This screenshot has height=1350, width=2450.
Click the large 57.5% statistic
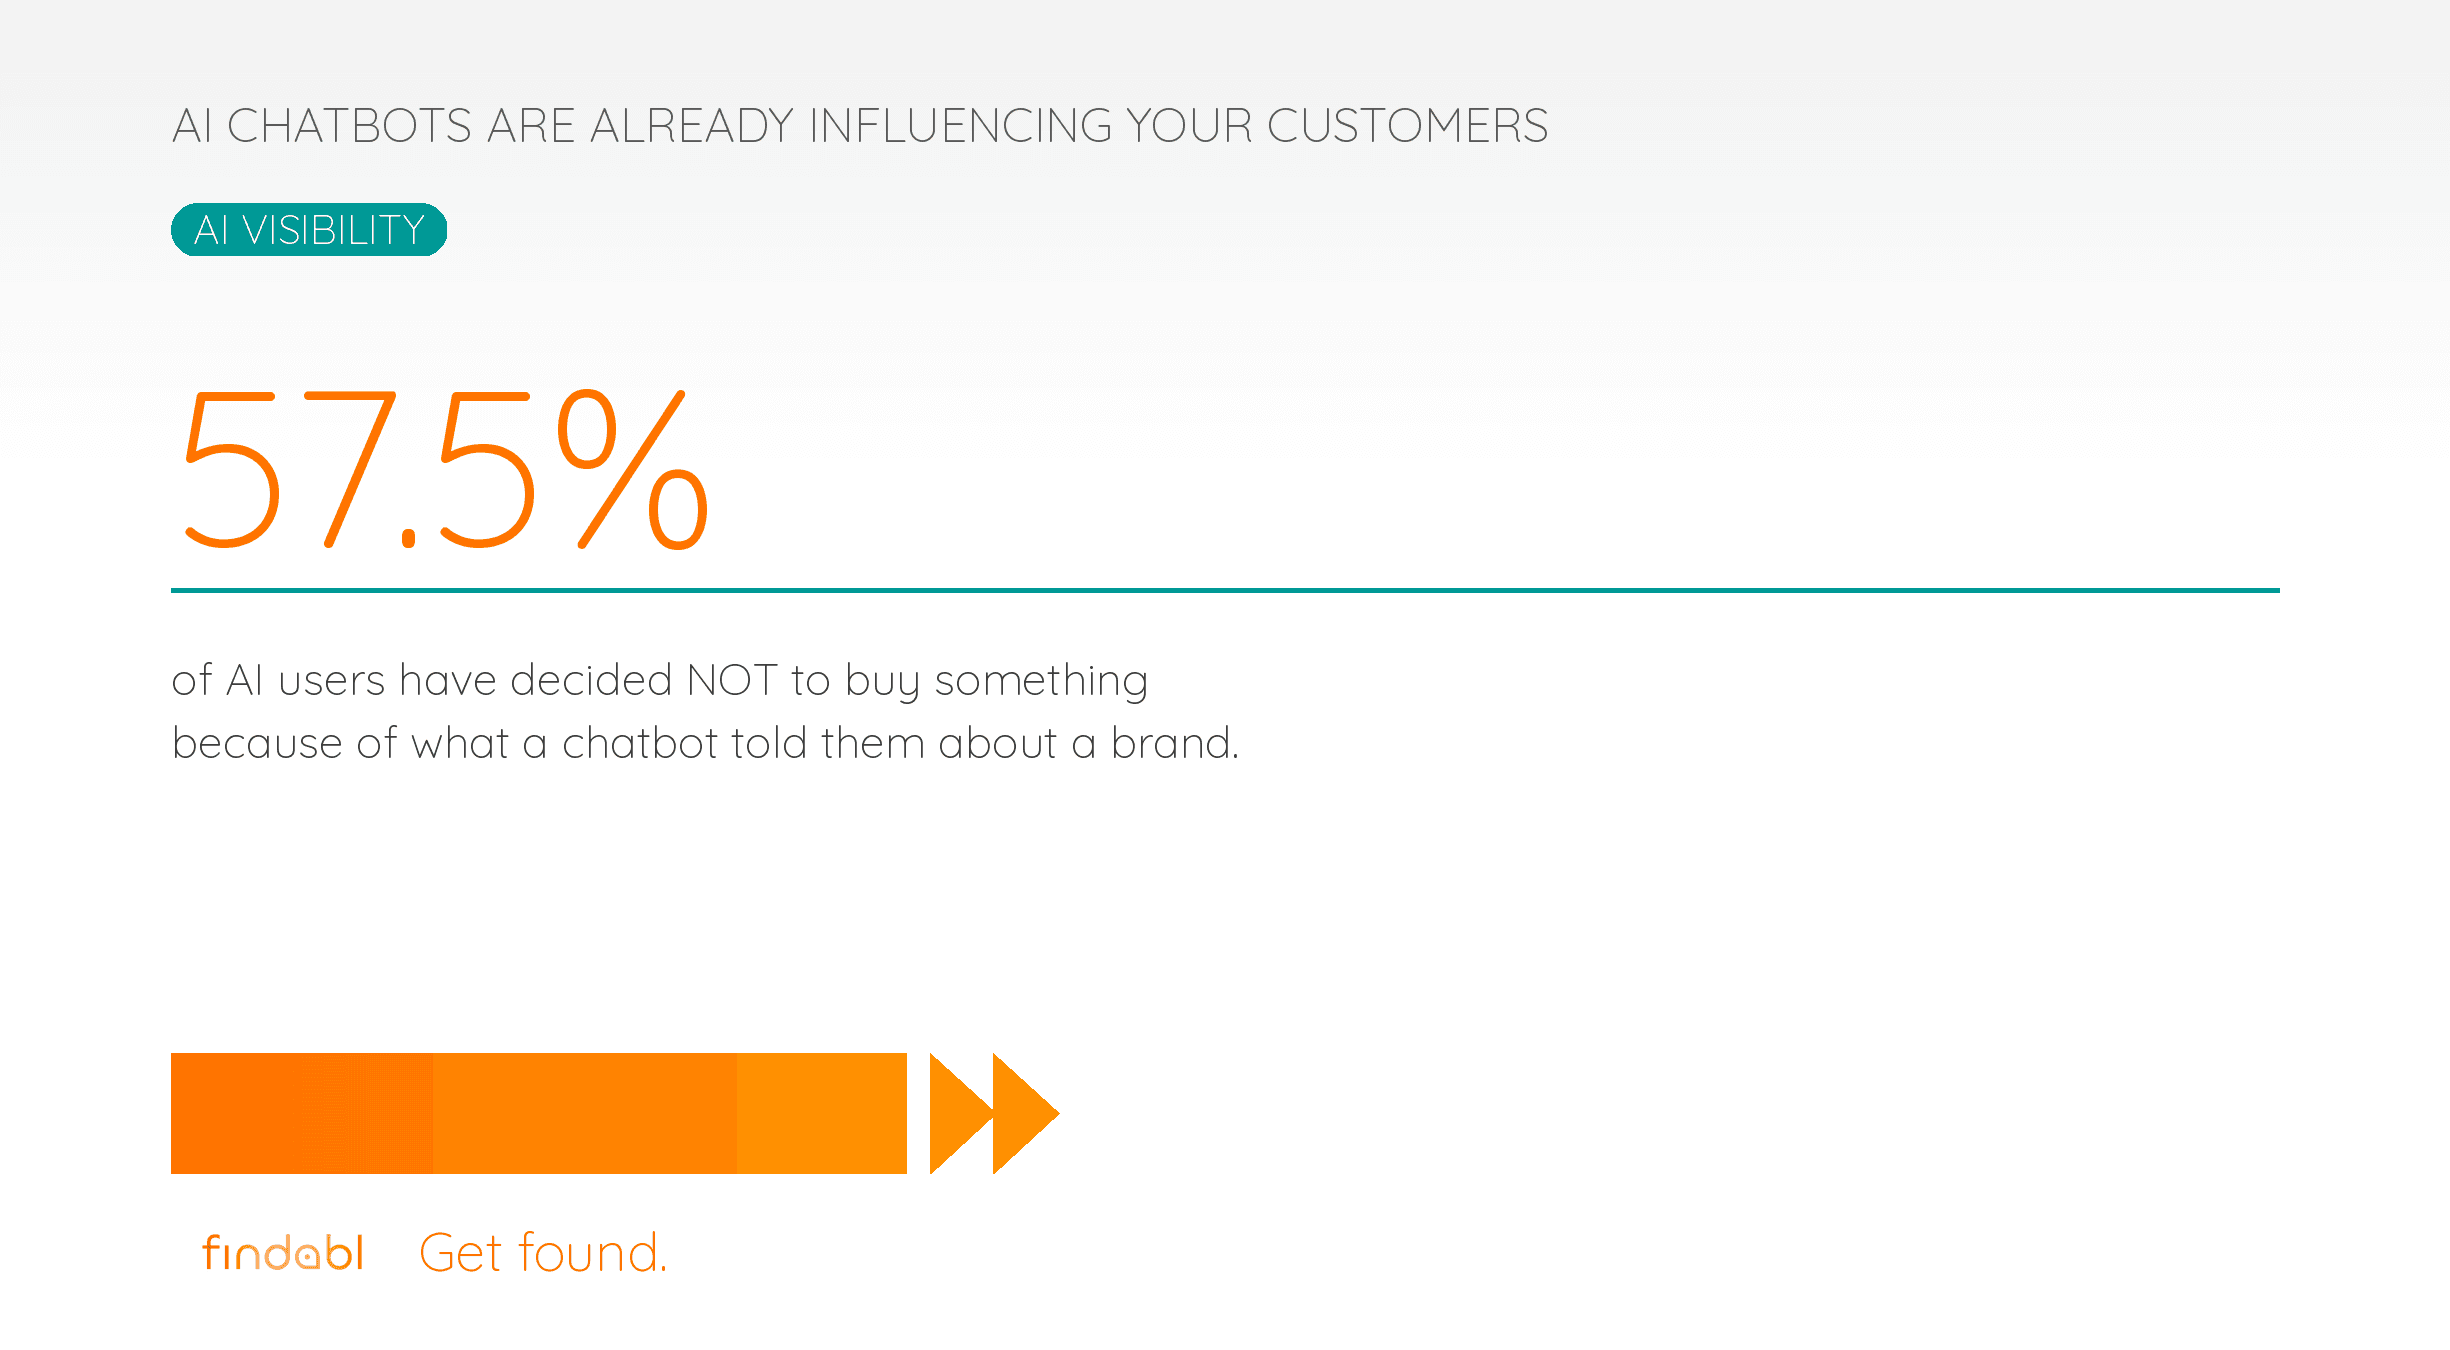point(446,470)
